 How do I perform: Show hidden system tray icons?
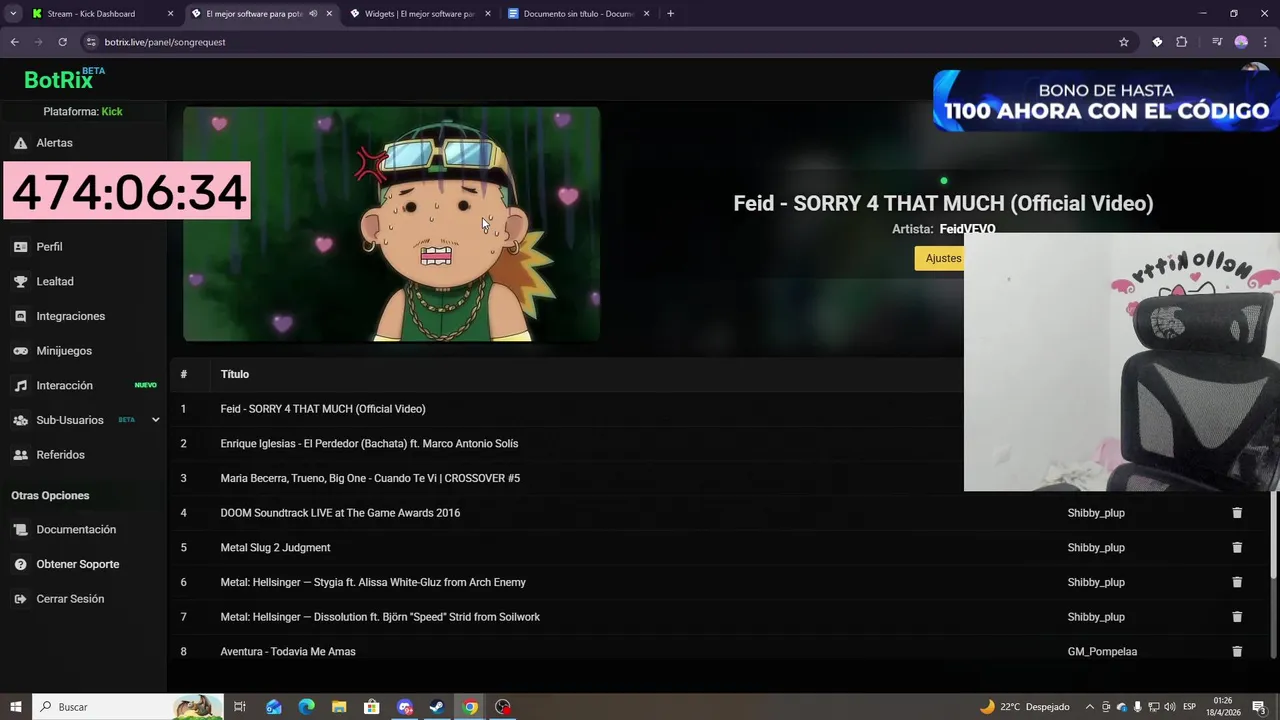(1090, 707)
